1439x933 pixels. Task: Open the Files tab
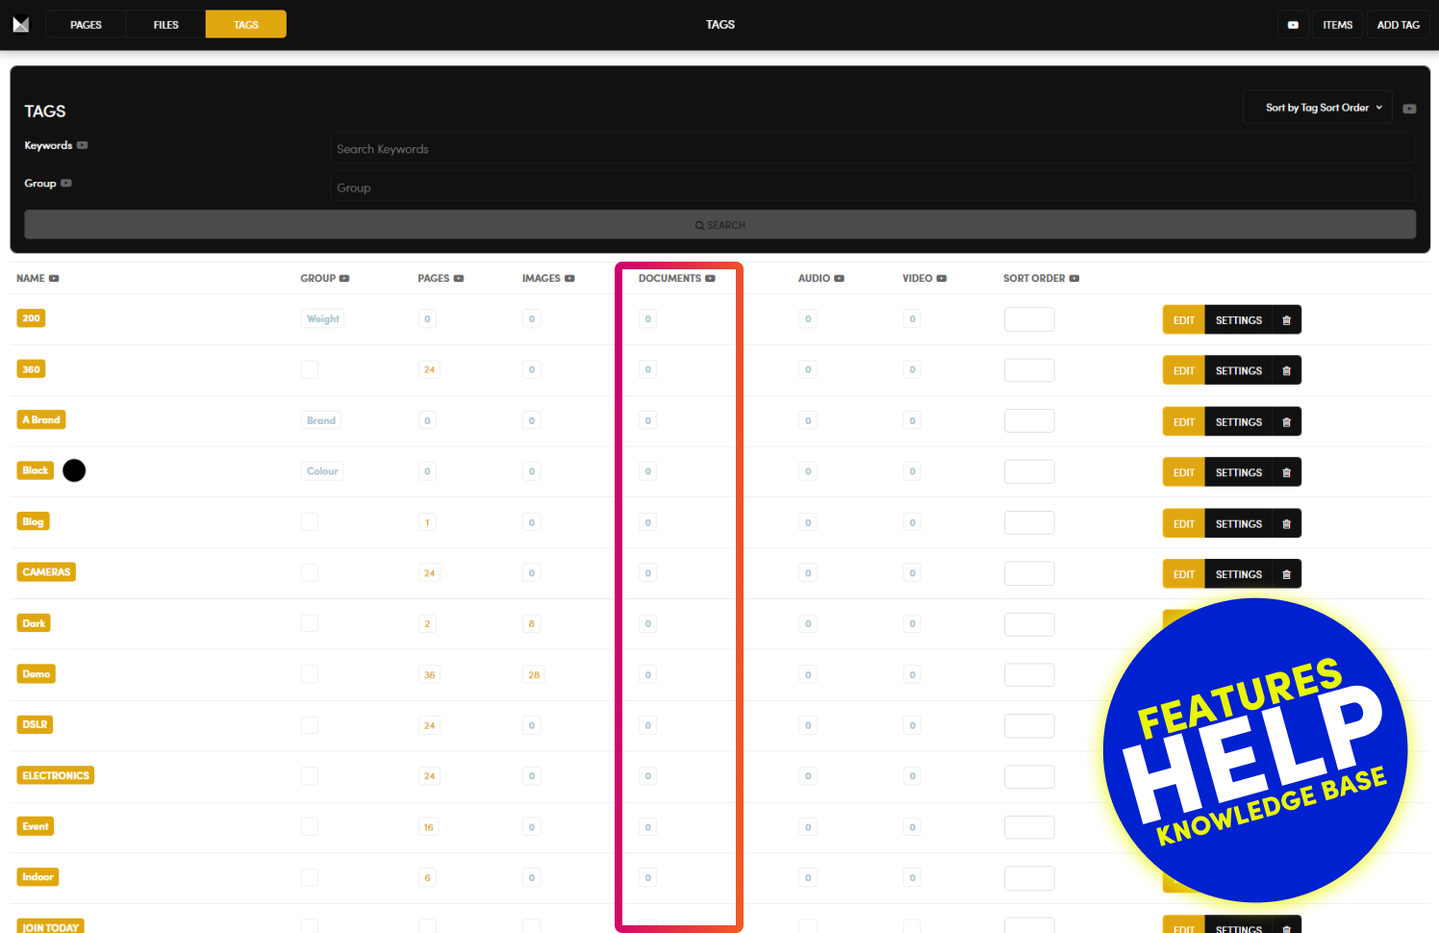pos(166,24)
